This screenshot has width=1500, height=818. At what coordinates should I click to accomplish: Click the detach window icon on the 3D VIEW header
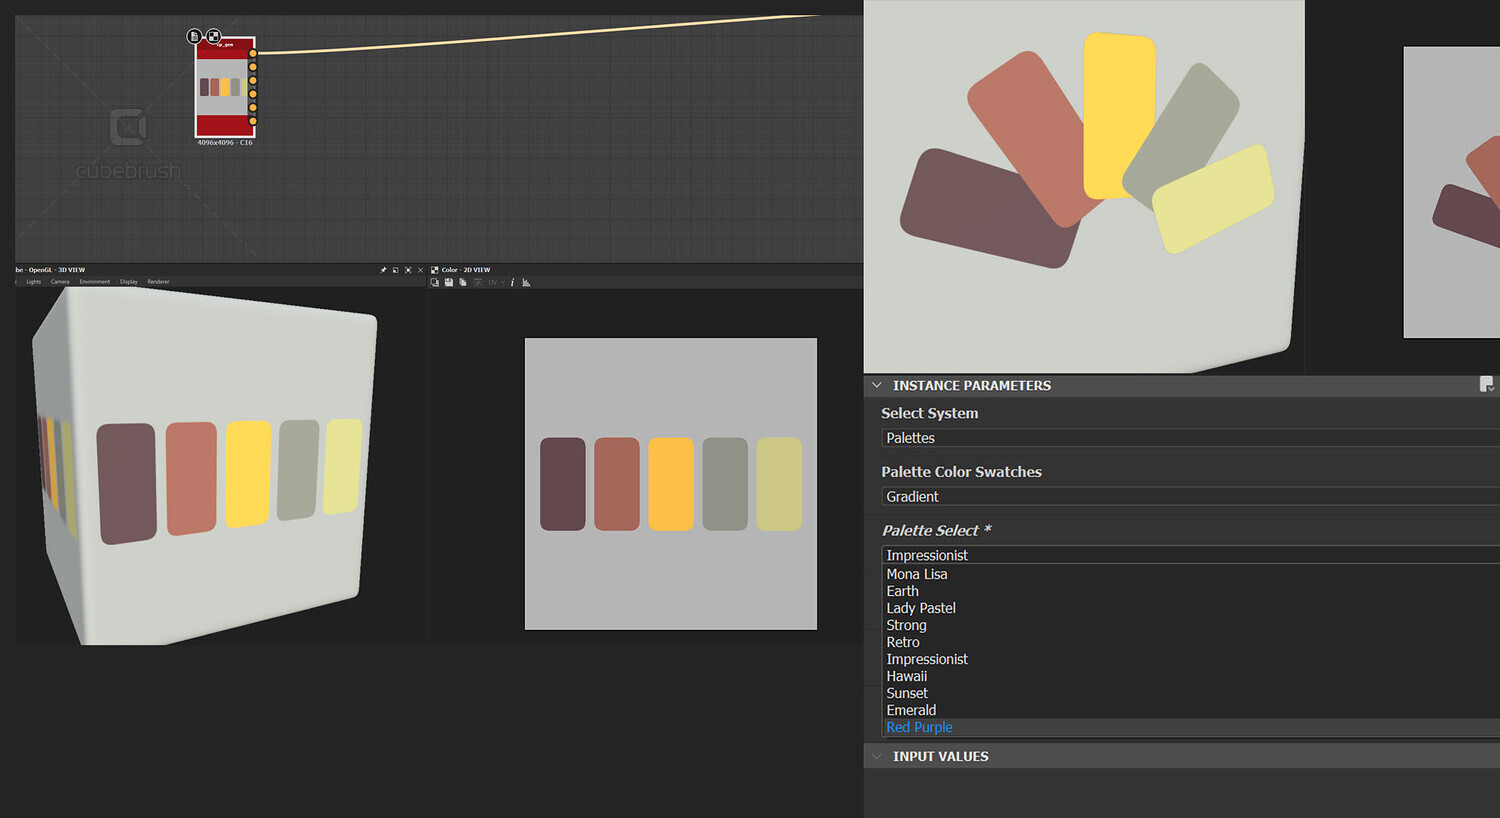tap(395, 270)
